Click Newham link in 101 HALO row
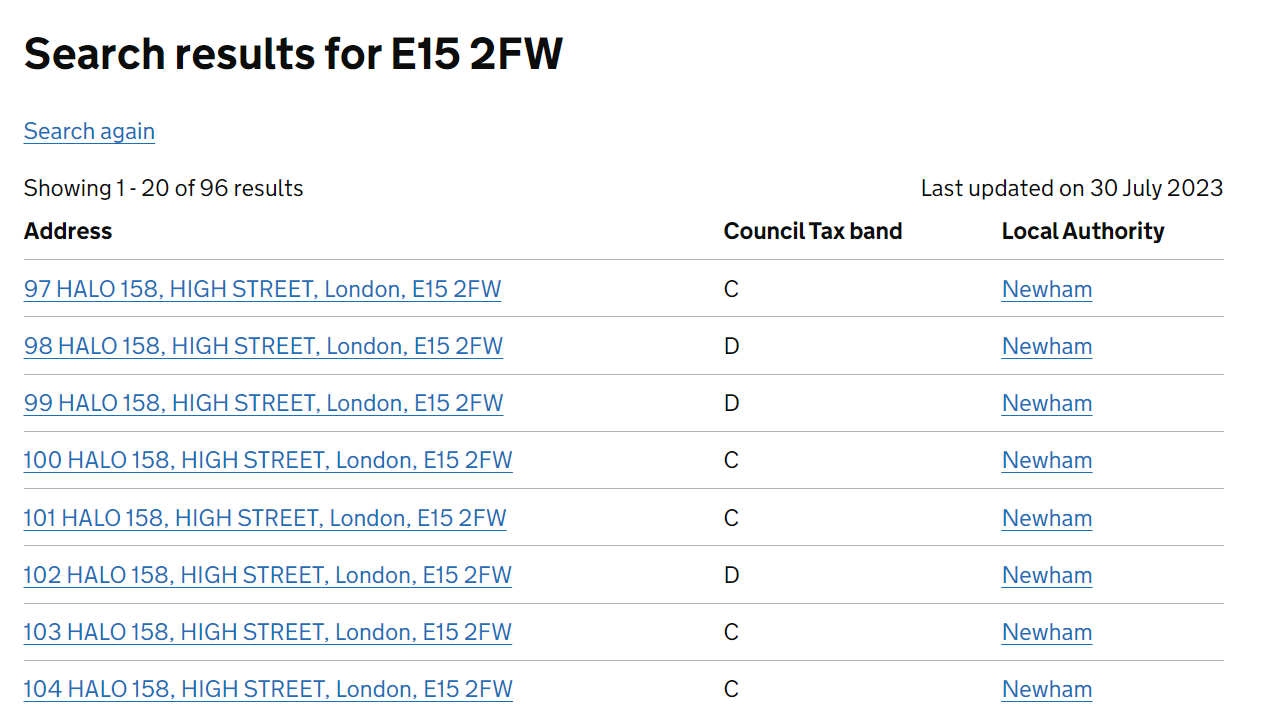 tap(1047, 518)
